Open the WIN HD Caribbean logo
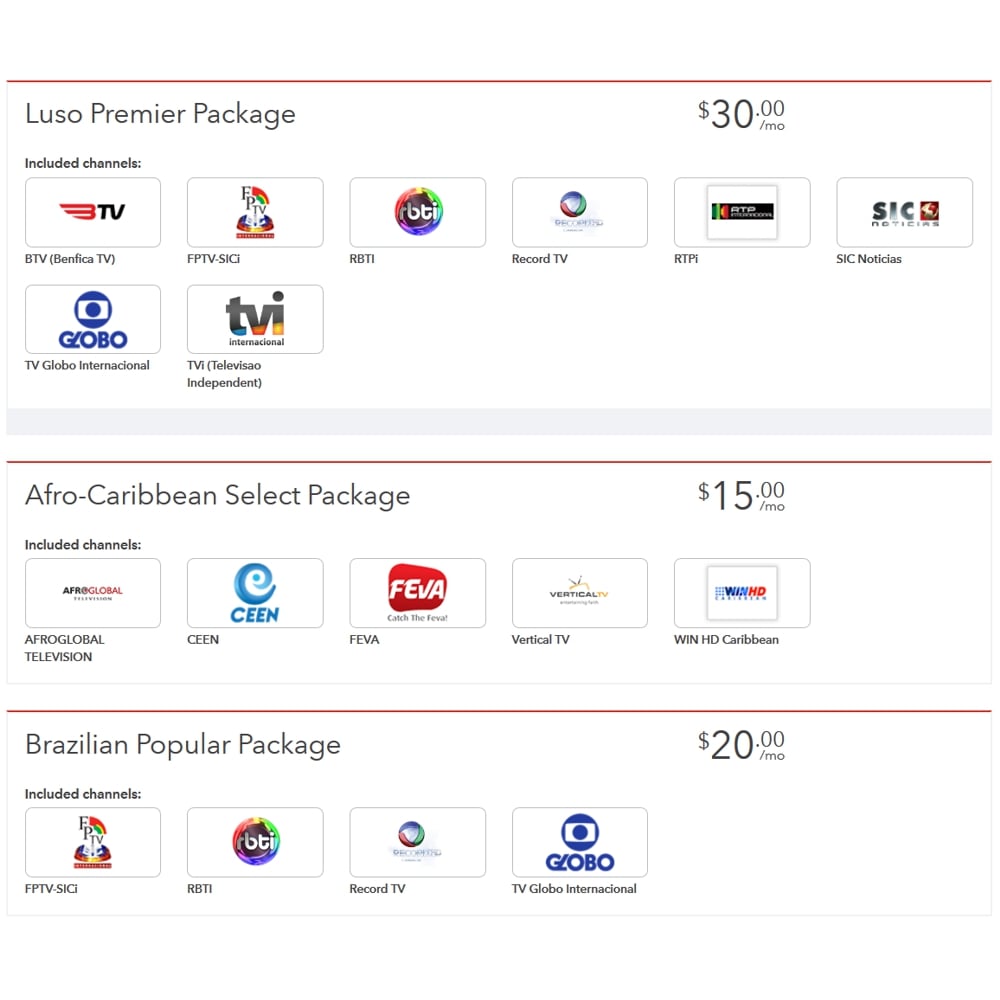 (742, 593)
